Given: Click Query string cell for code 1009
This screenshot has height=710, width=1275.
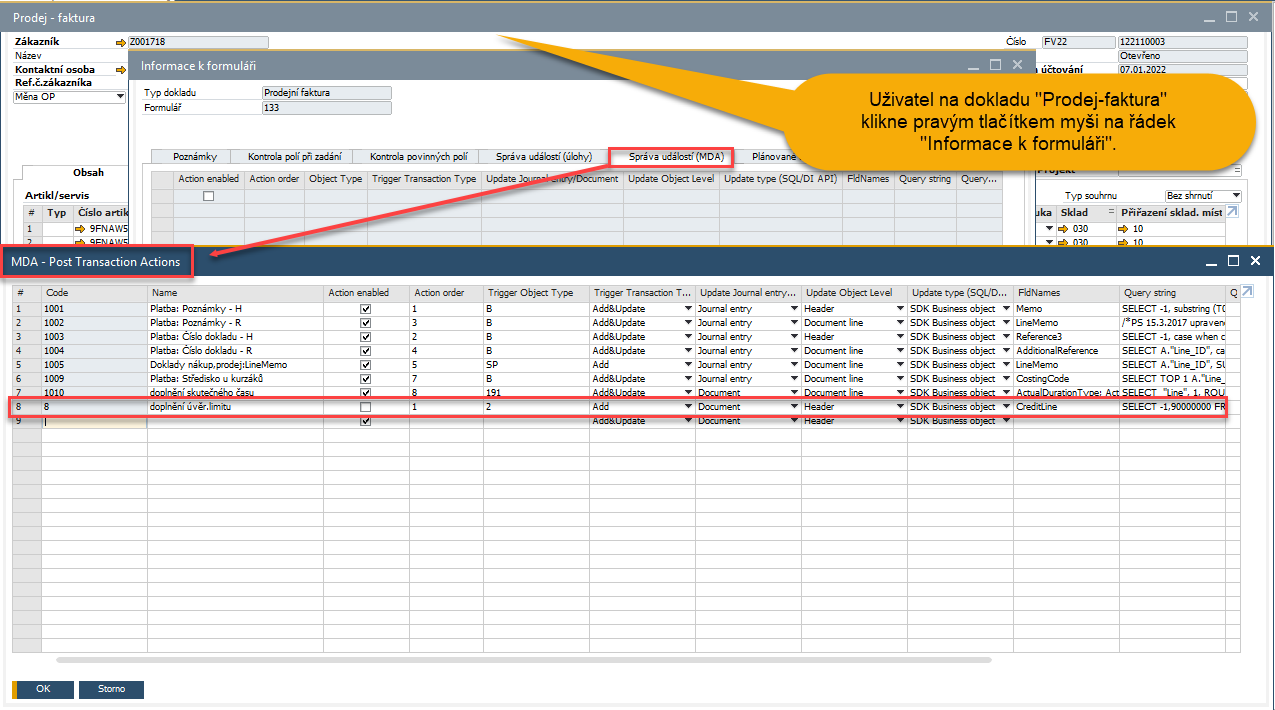Looking at the screenshot, I should tap(1173, 379).
